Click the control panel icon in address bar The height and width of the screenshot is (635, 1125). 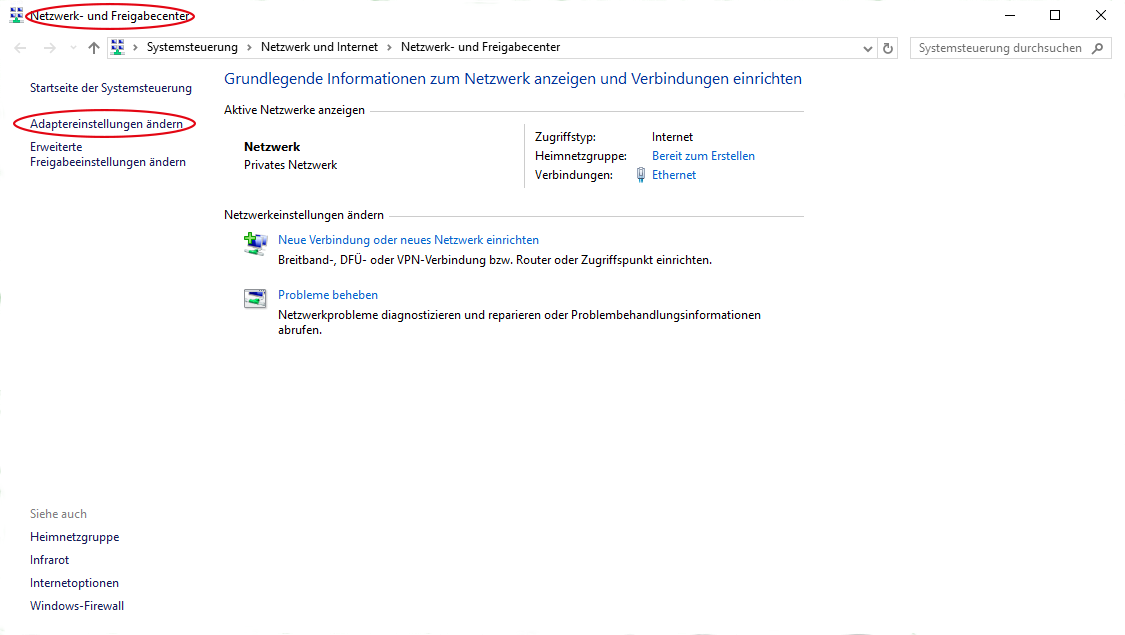tap(118, 47)
